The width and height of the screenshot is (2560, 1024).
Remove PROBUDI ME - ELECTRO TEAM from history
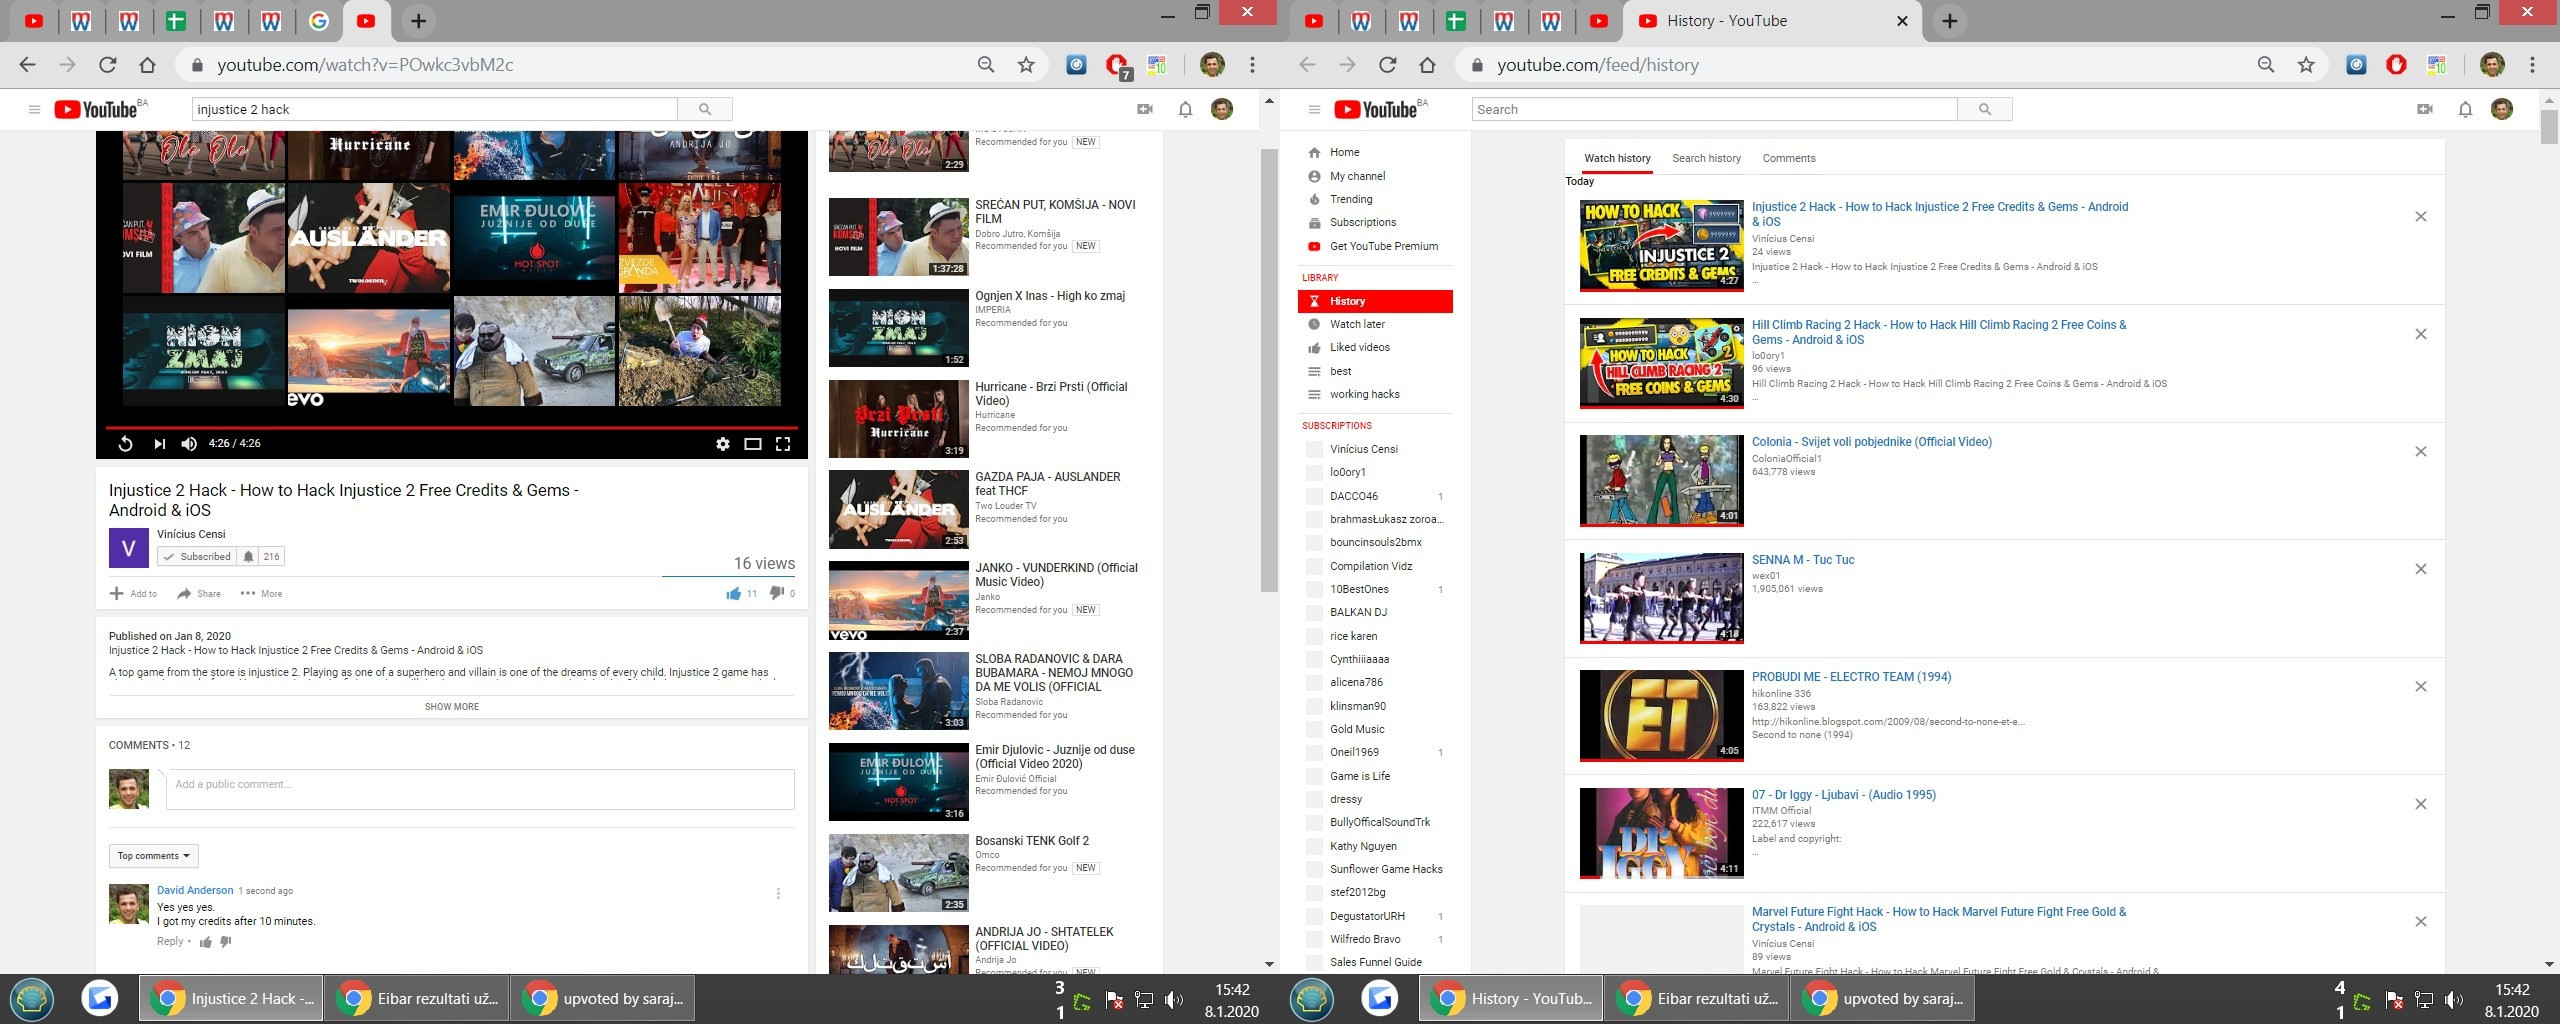click(x=2421, y=687)
